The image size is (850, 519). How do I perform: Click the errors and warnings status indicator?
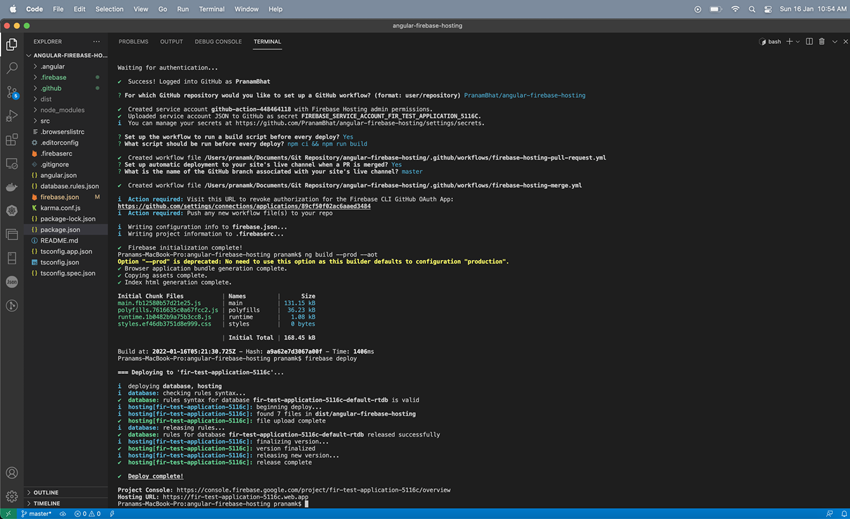(x=87, y=514)
